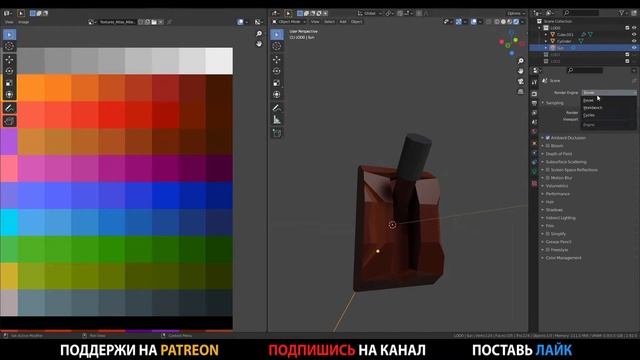Open the View Layer properties tab icon
Image resolution: width=640 pixels, height=360 pixels.
pyautogui.click(x=534, y=113)
